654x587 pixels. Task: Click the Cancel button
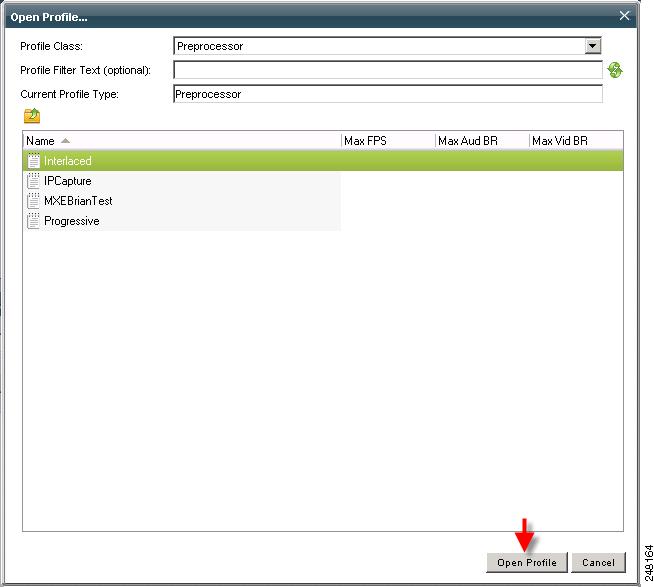click(x=599, y=562)
